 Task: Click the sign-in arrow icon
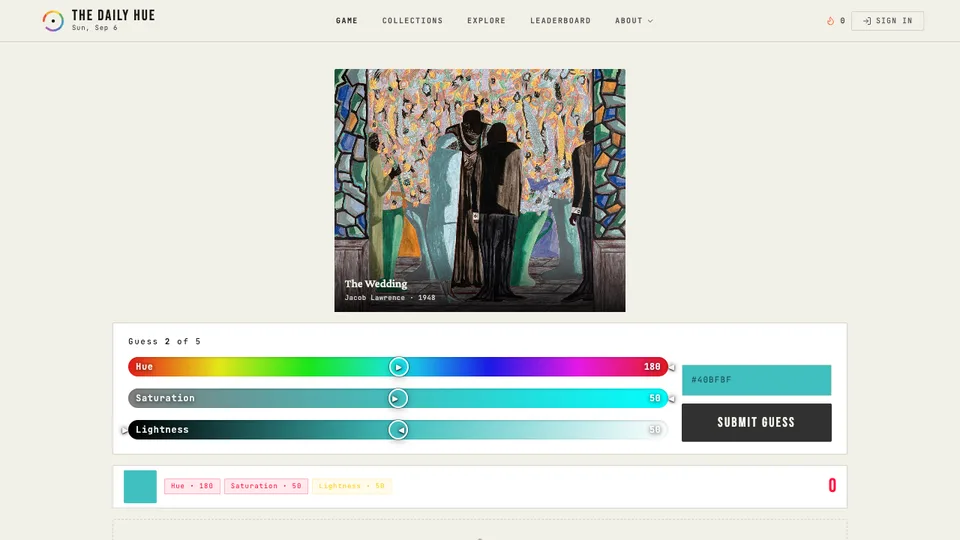[867, 21]
